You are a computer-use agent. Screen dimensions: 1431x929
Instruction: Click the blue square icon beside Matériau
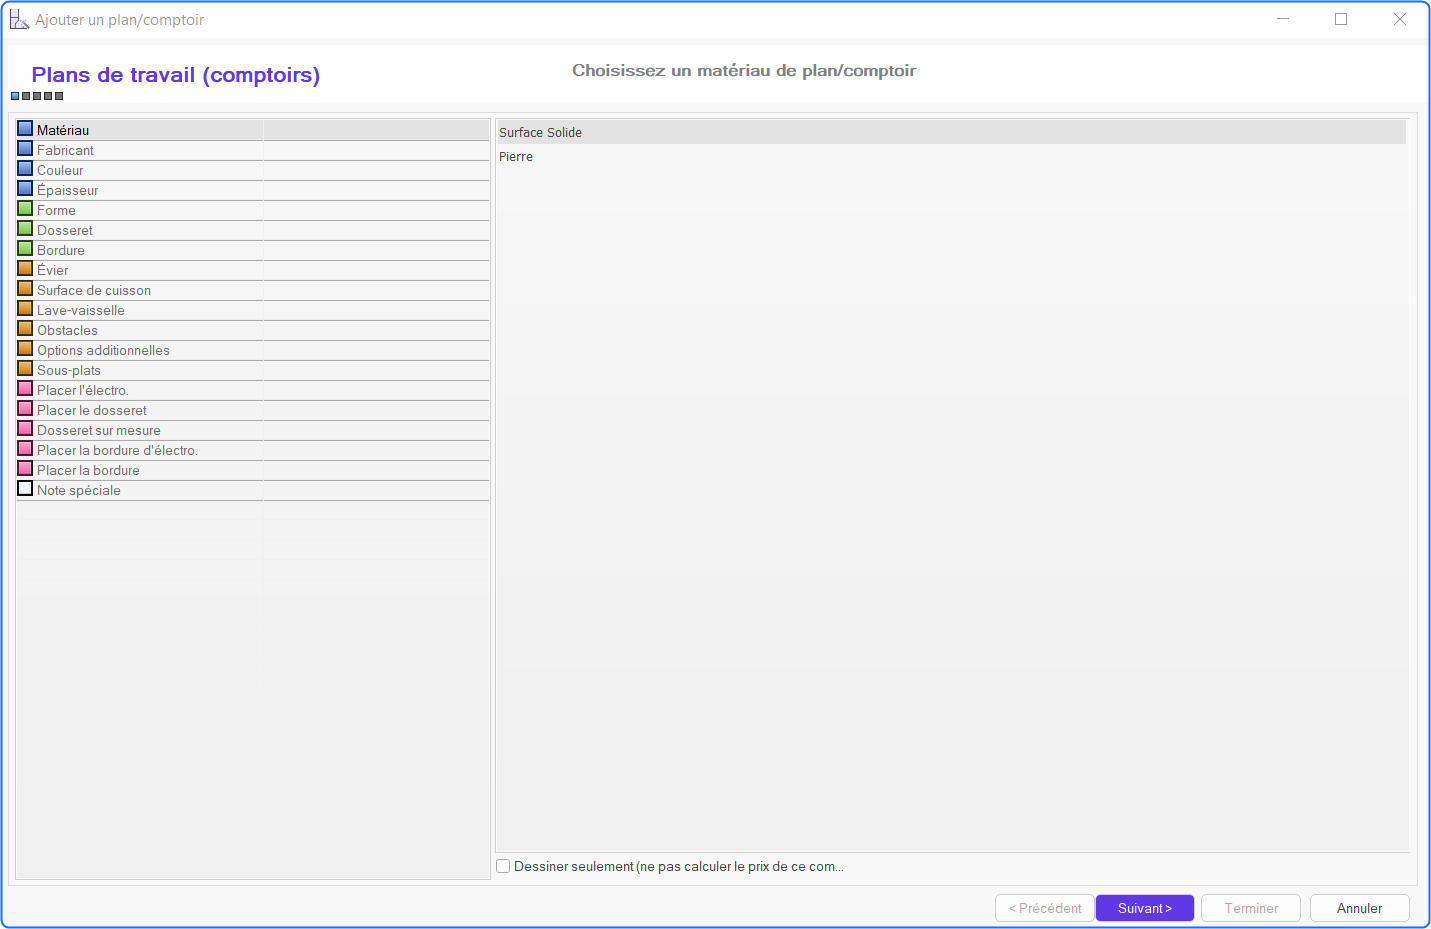[25, 129]
